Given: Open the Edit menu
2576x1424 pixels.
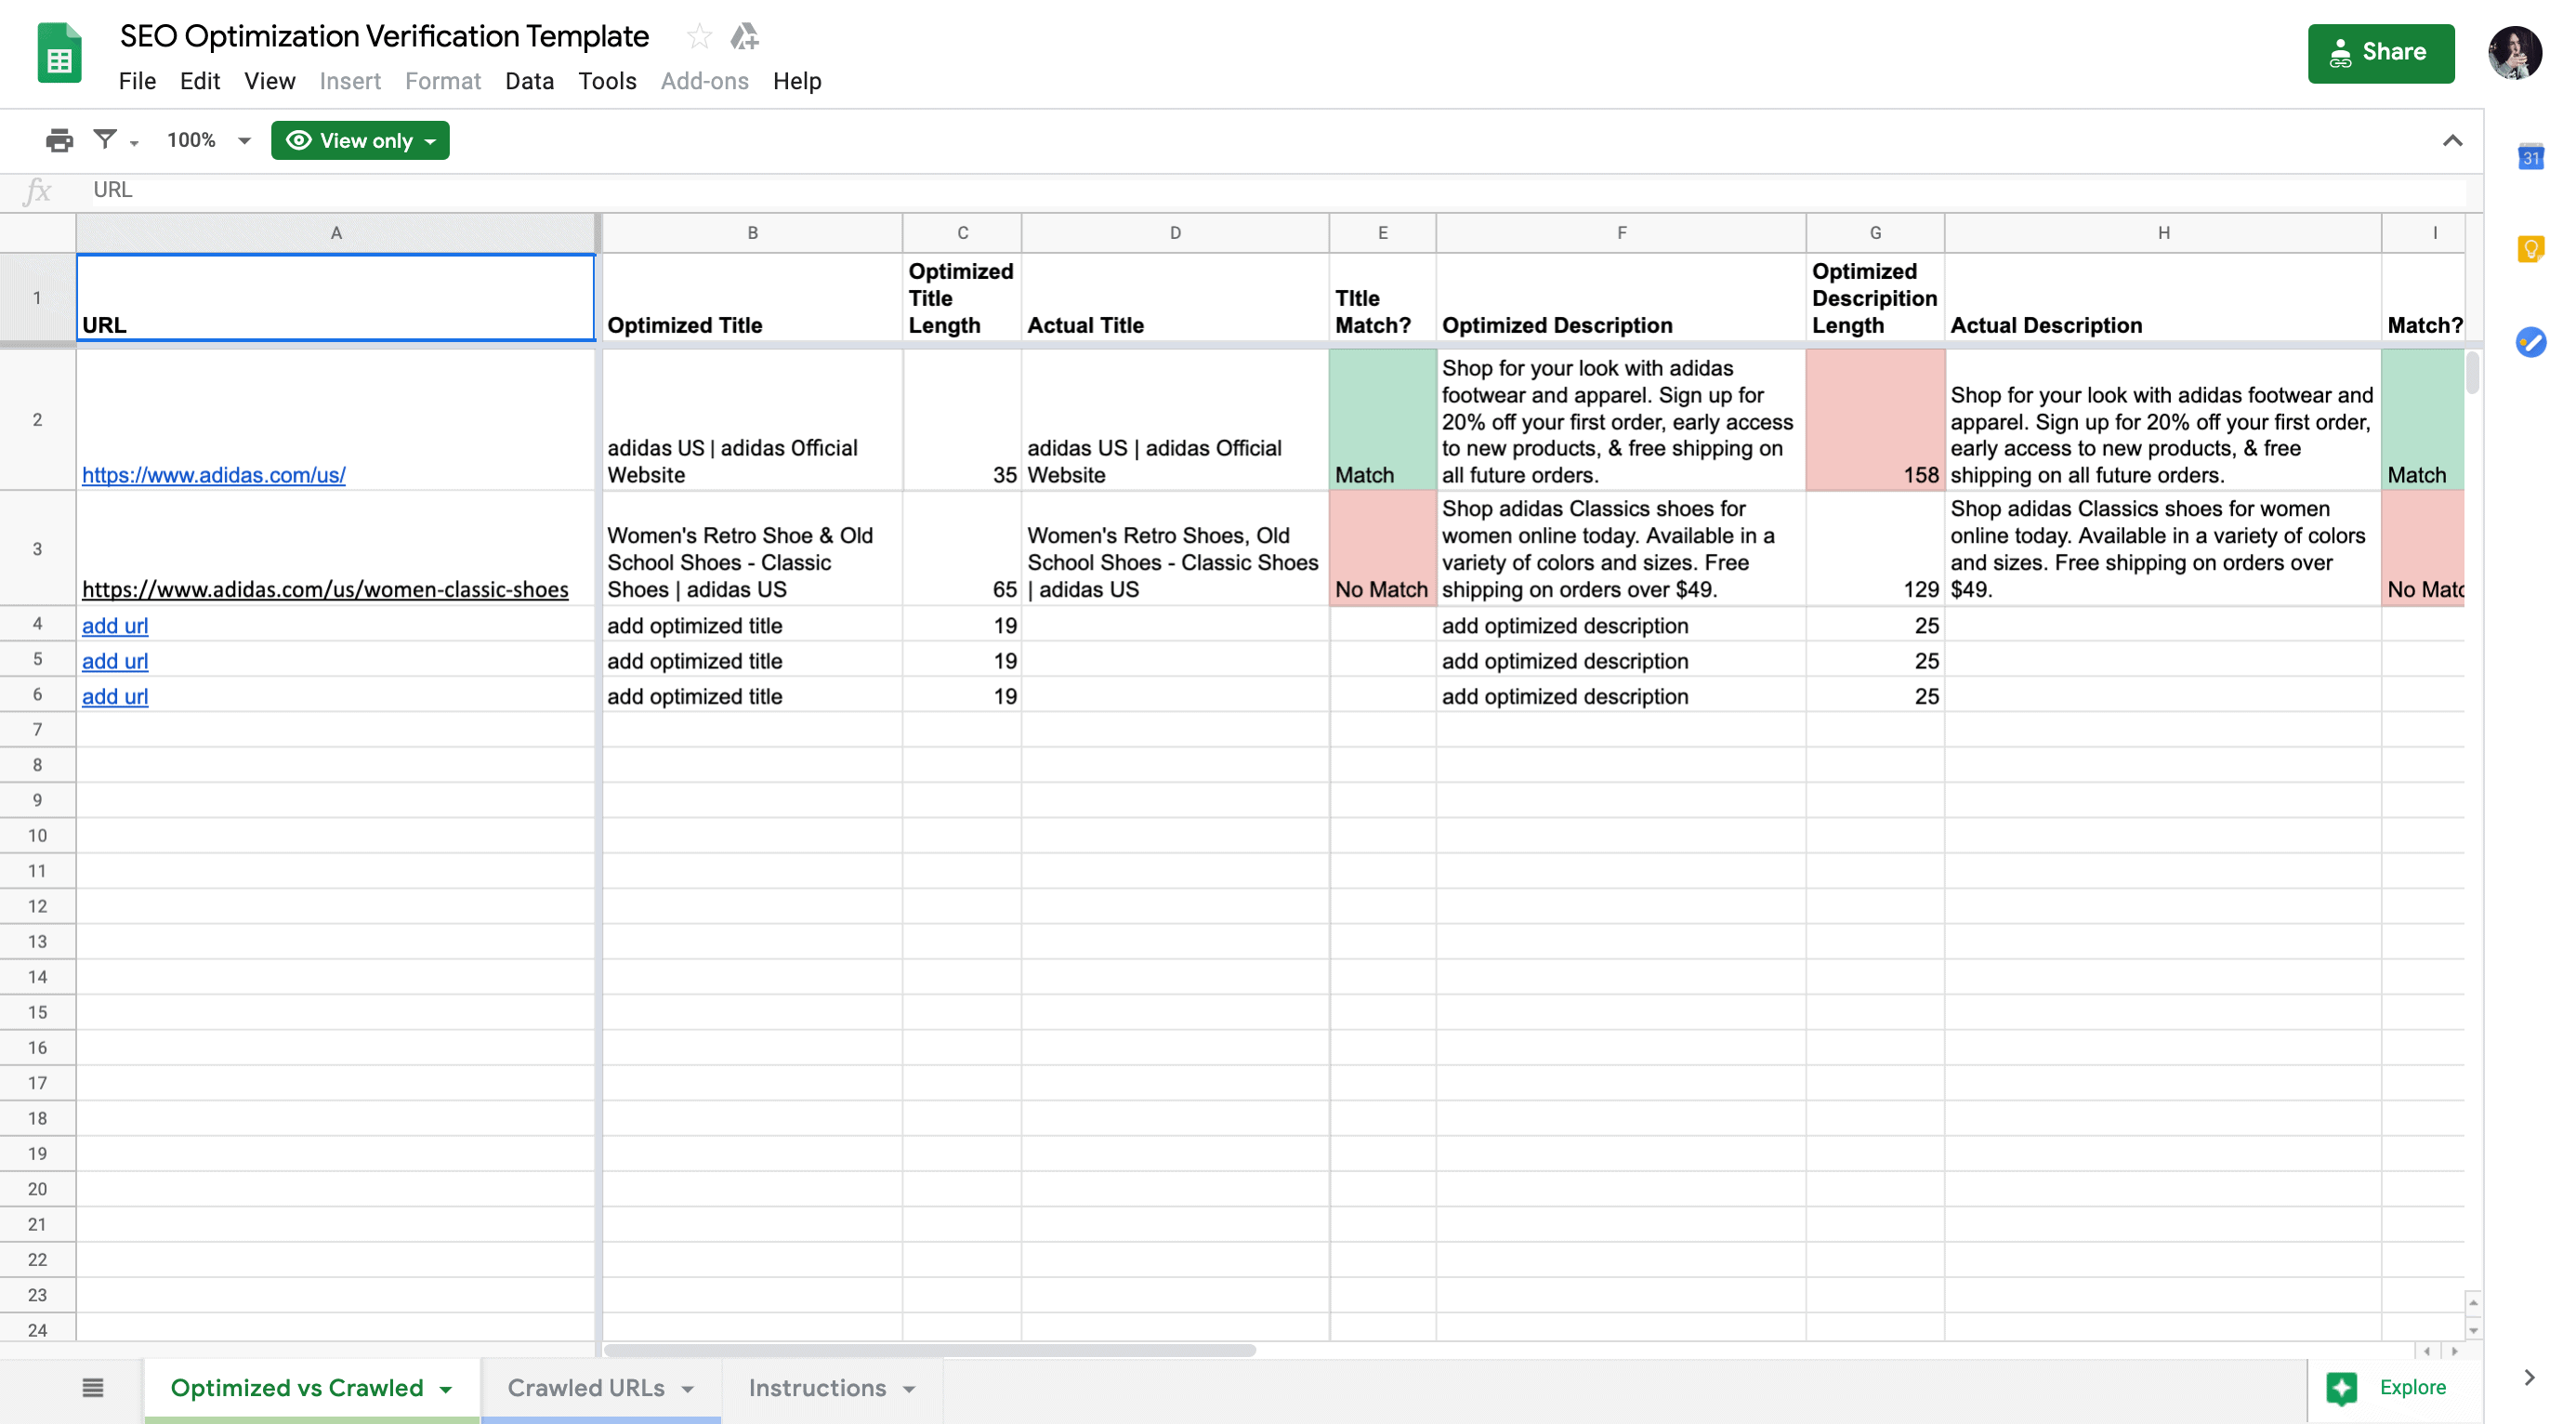Looking at the screenshot, I should (x=200, y=81).
